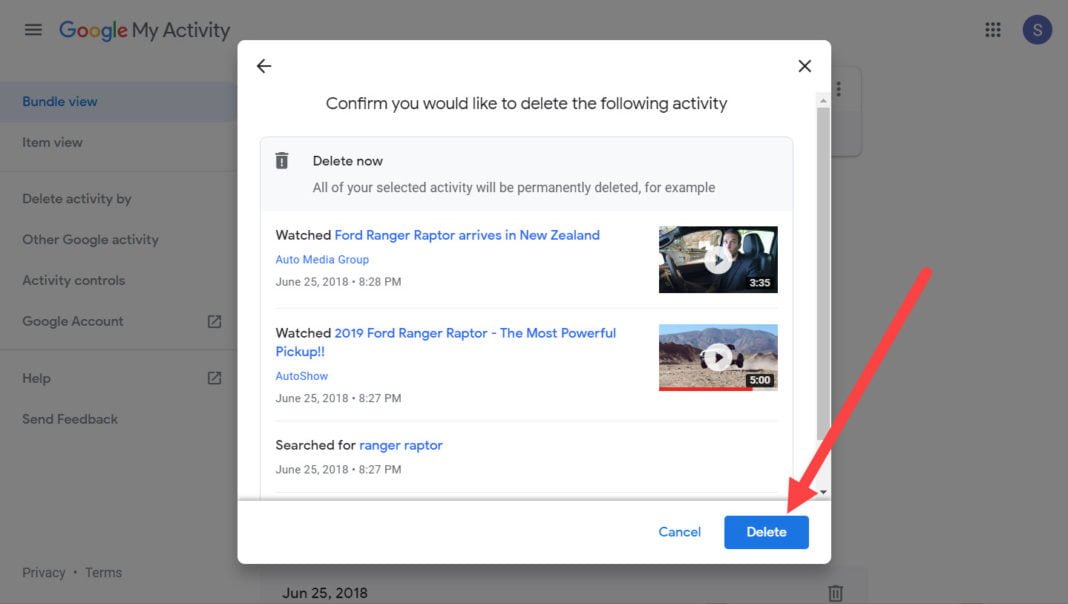Click the text June 25, 2018 • 8:27 PM under AutoShow

click(338, 398)
